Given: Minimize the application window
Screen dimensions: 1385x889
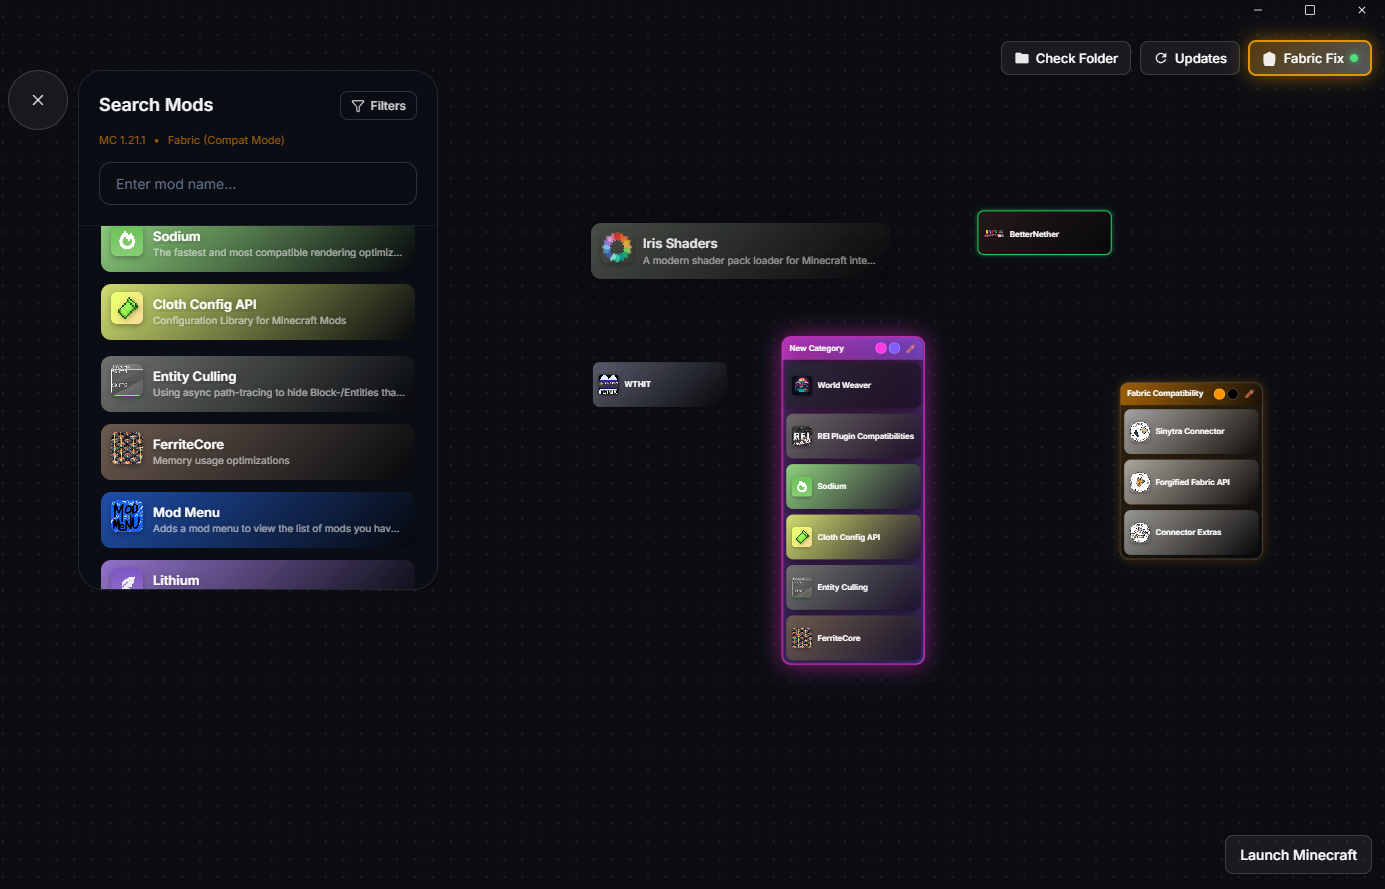Looking at the screenshot, I should point(1258,10).
